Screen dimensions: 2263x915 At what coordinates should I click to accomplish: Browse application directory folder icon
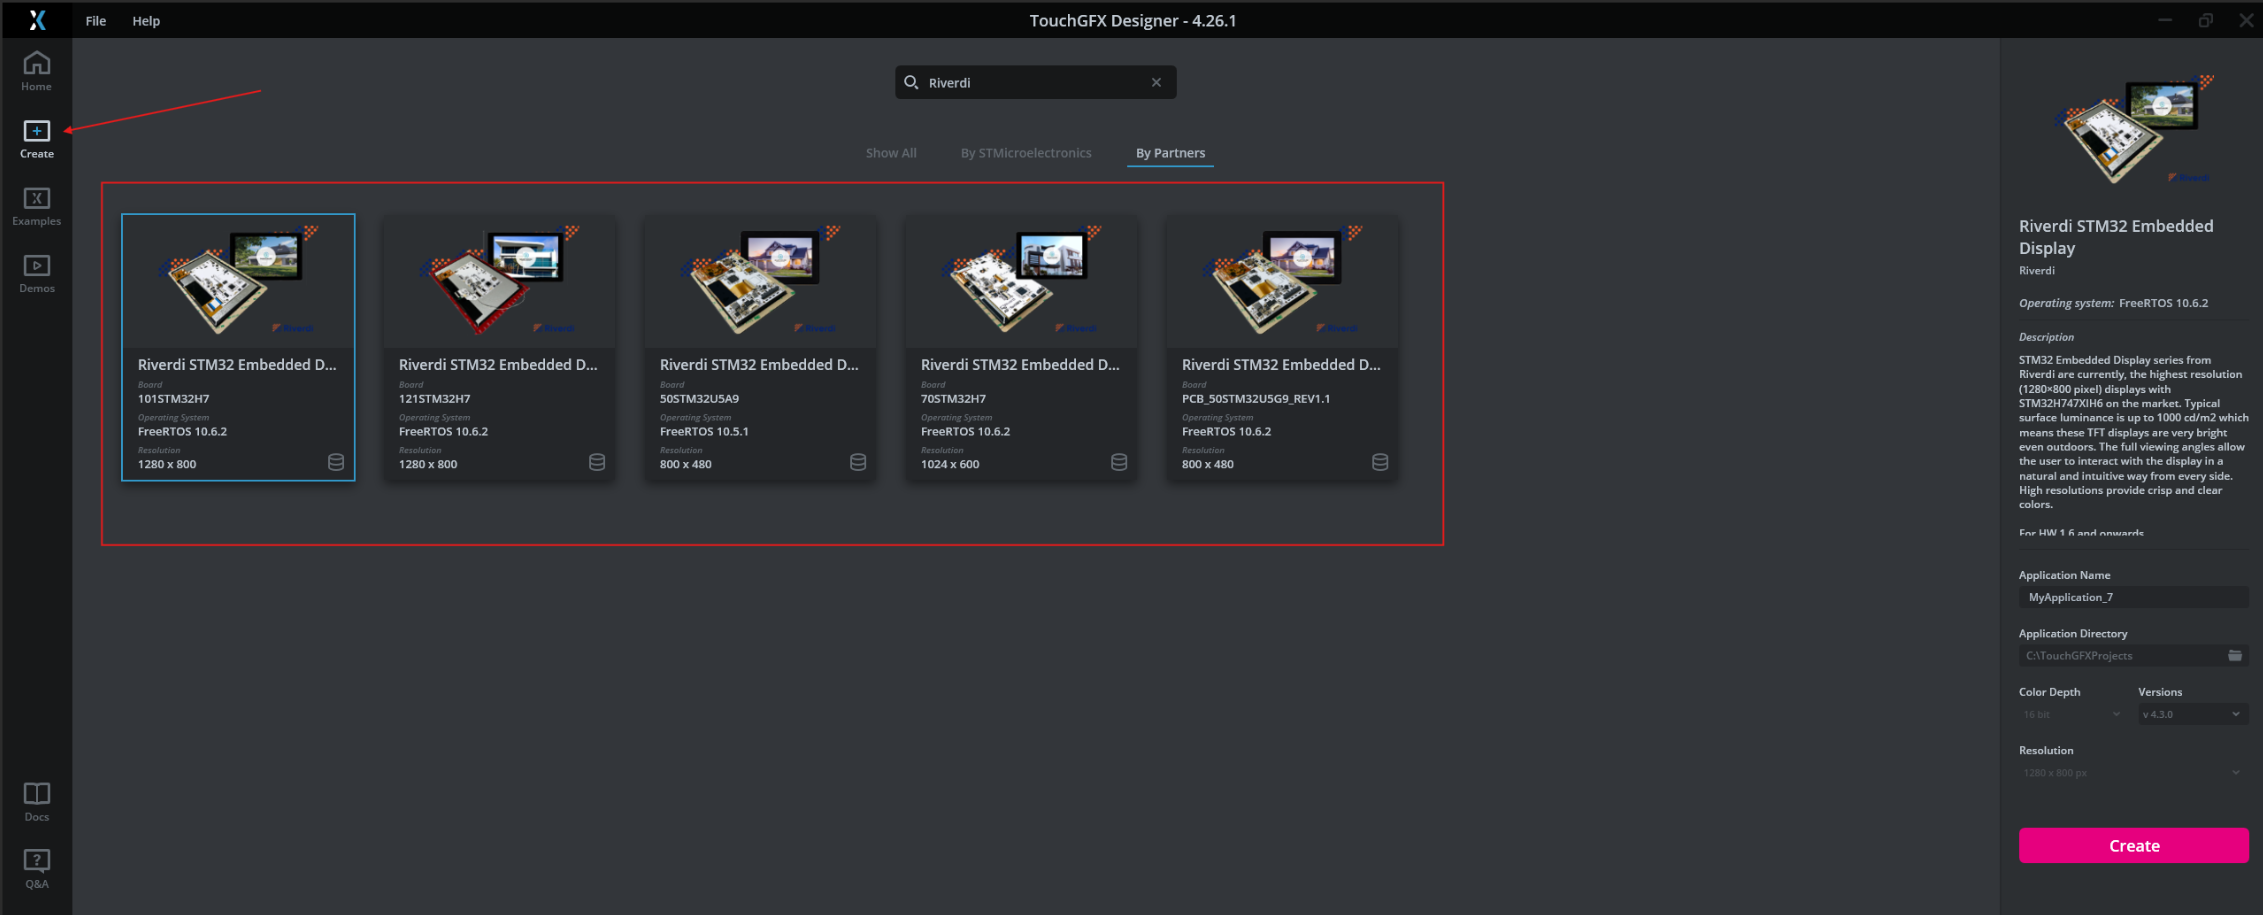click(x=2235, y=655)
